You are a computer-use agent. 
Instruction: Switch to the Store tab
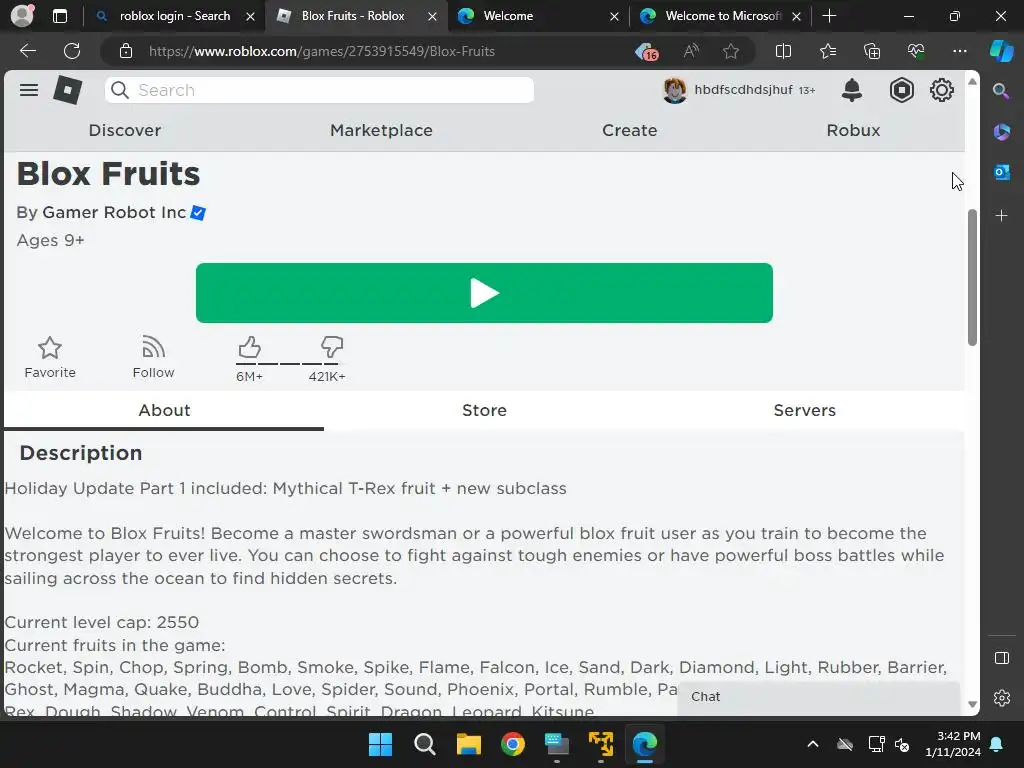click(484, 410)
